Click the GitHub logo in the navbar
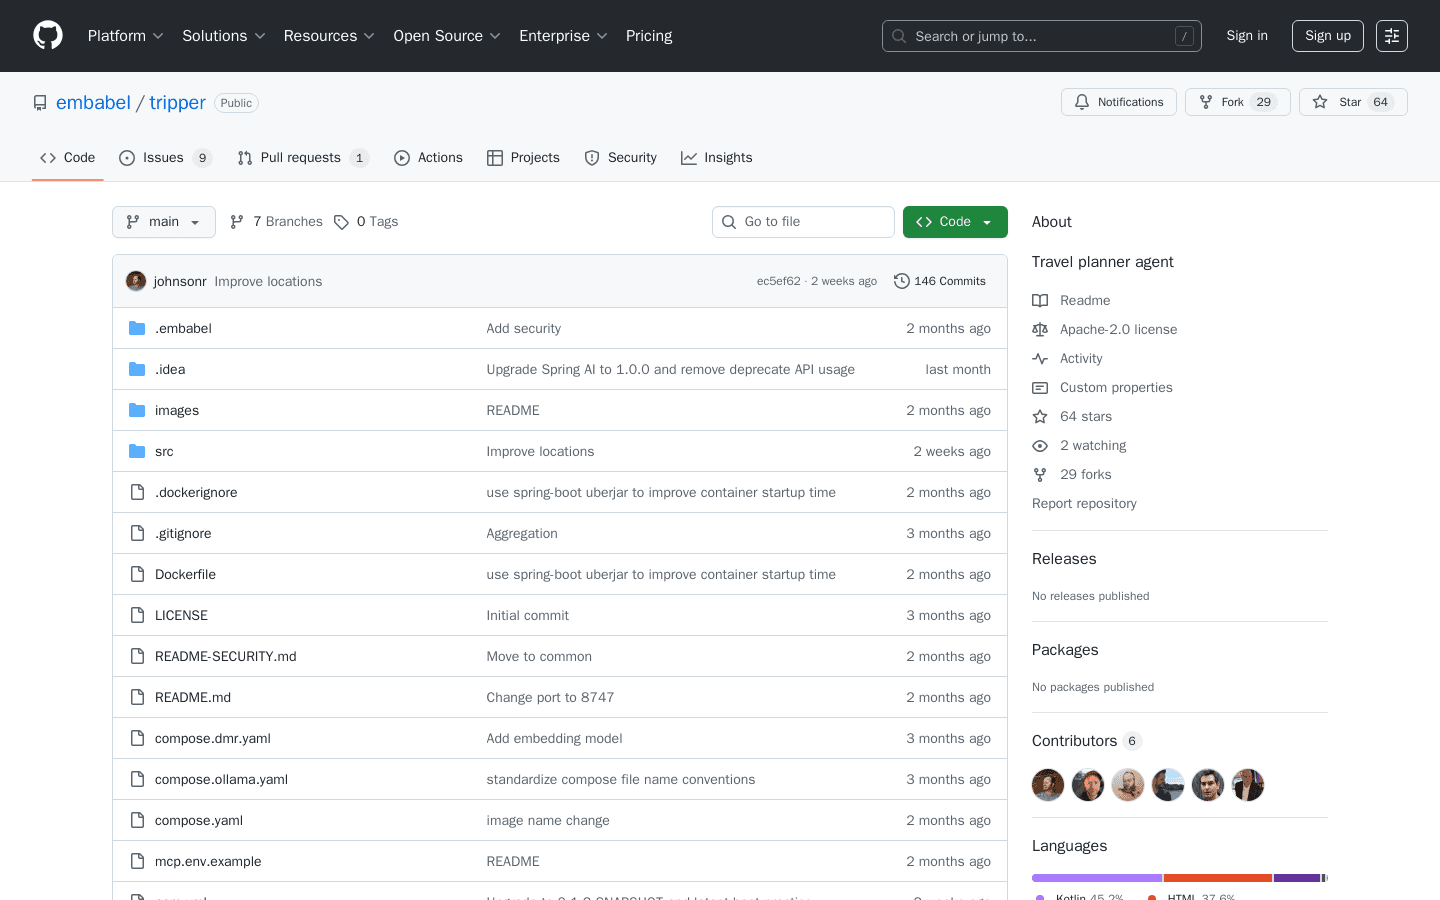The image size is (1440, 900). click(47, 35)
